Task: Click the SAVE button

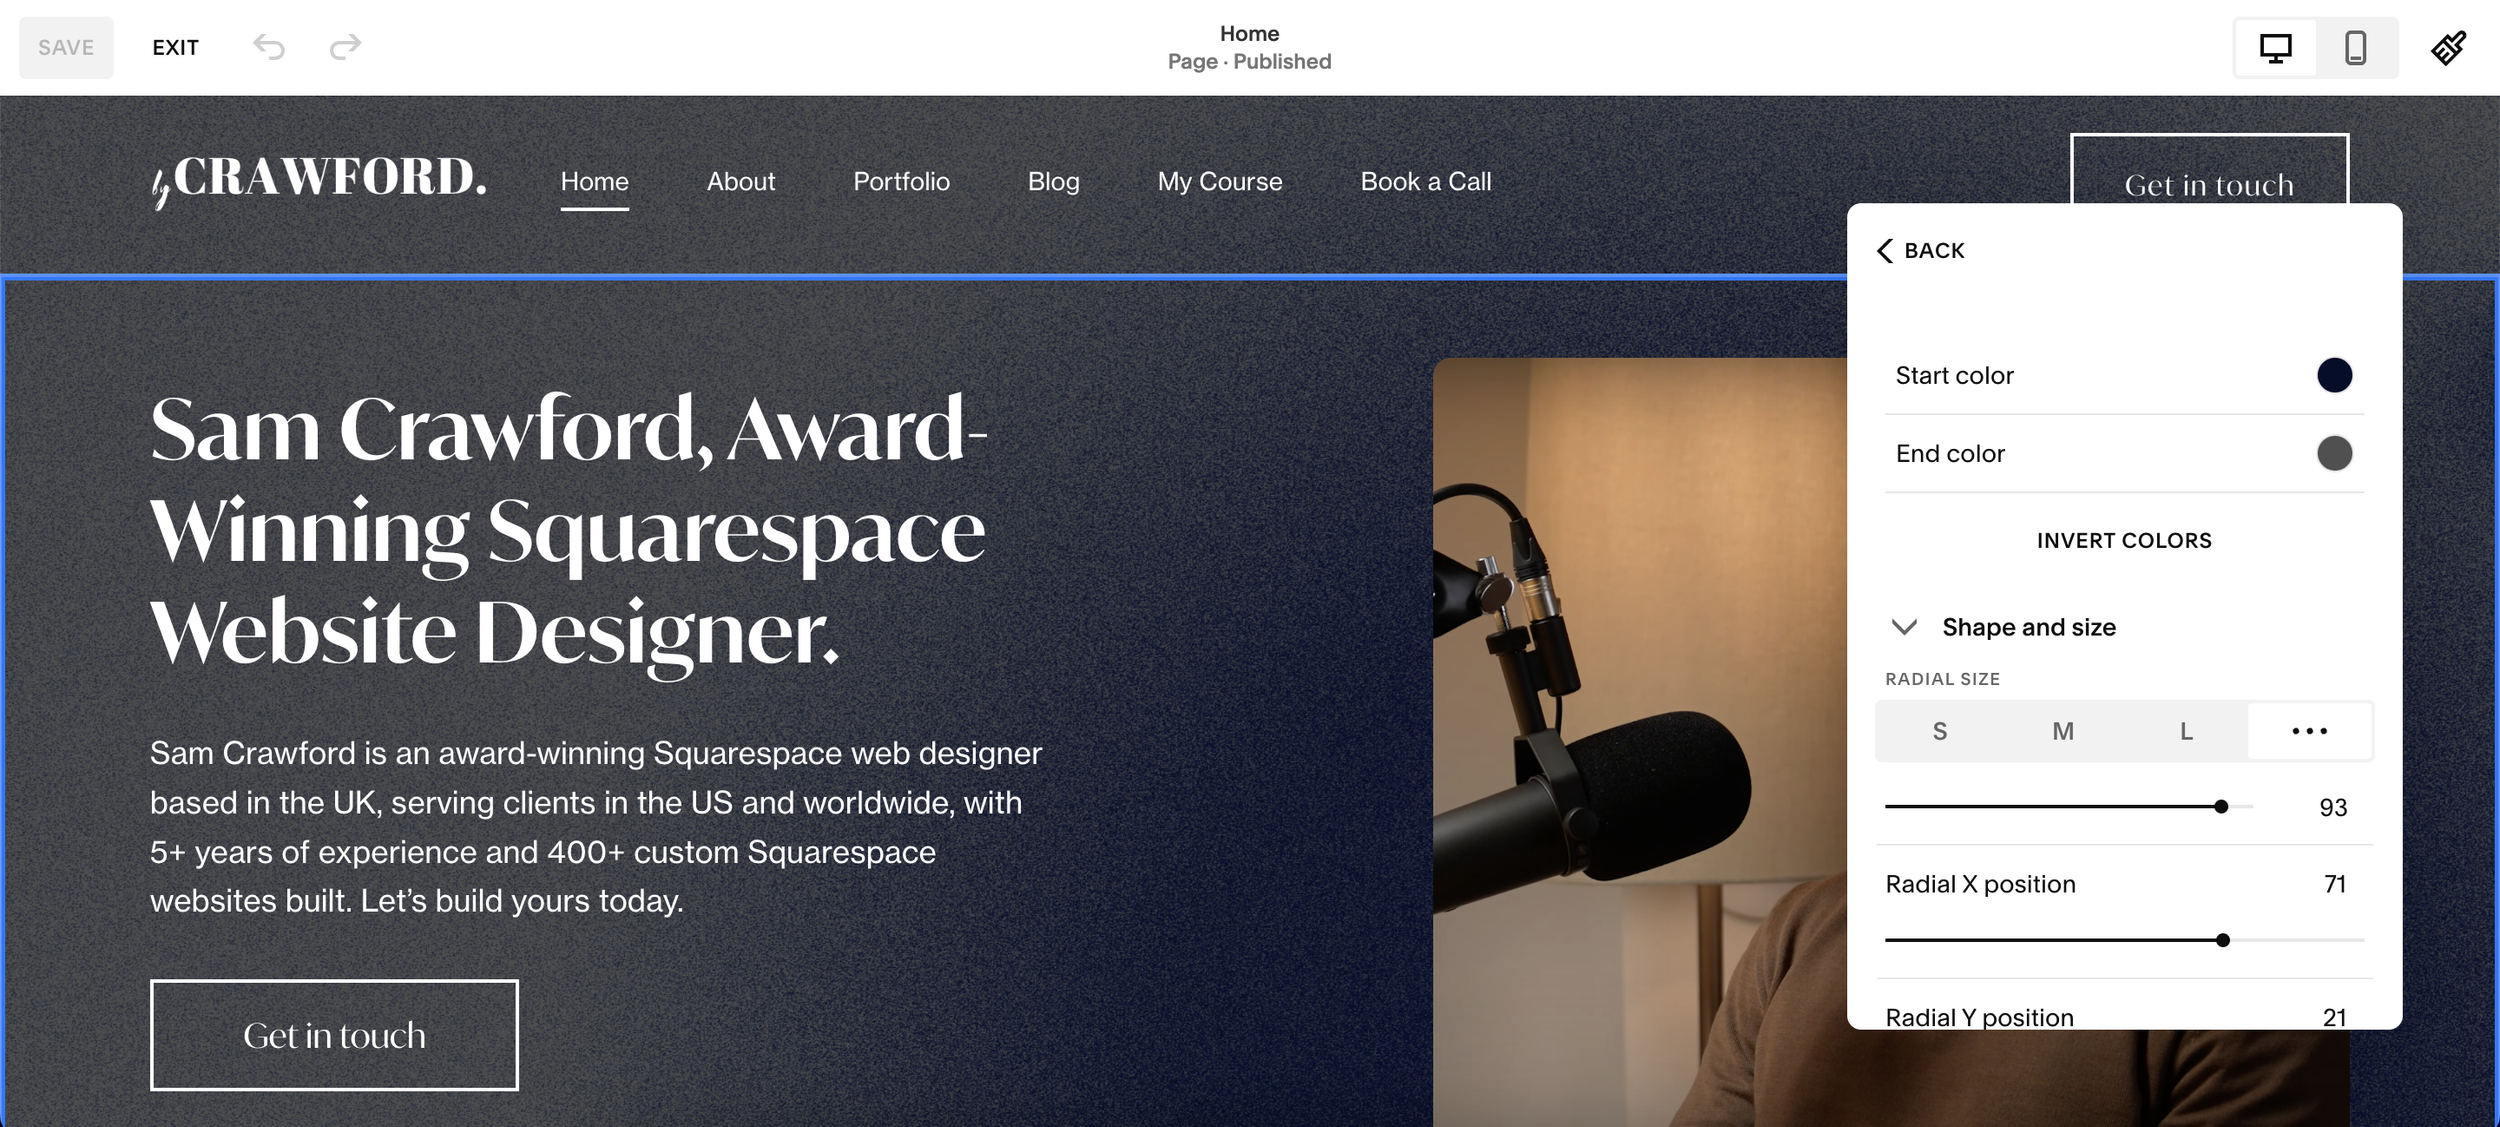Action: 66,48
